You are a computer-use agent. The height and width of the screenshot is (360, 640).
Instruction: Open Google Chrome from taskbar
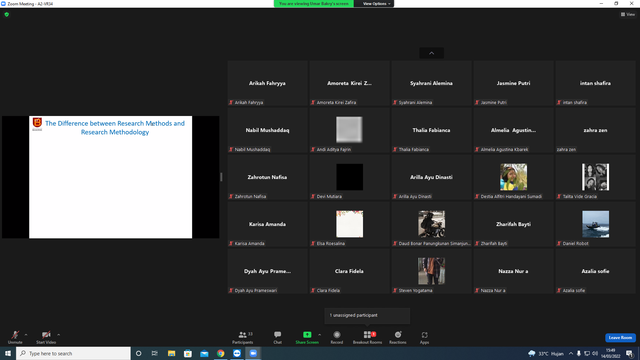tap(220, 353)
